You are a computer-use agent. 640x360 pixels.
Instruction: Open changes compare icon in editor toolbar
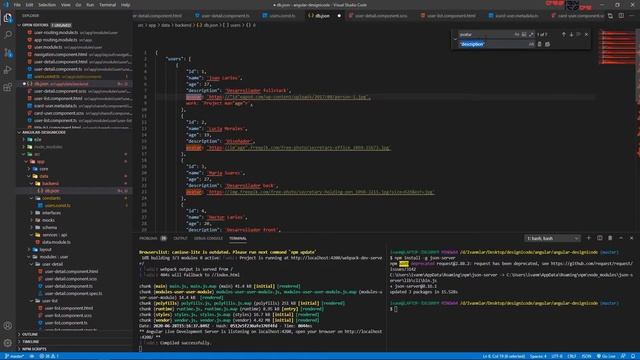coord(610,16)
